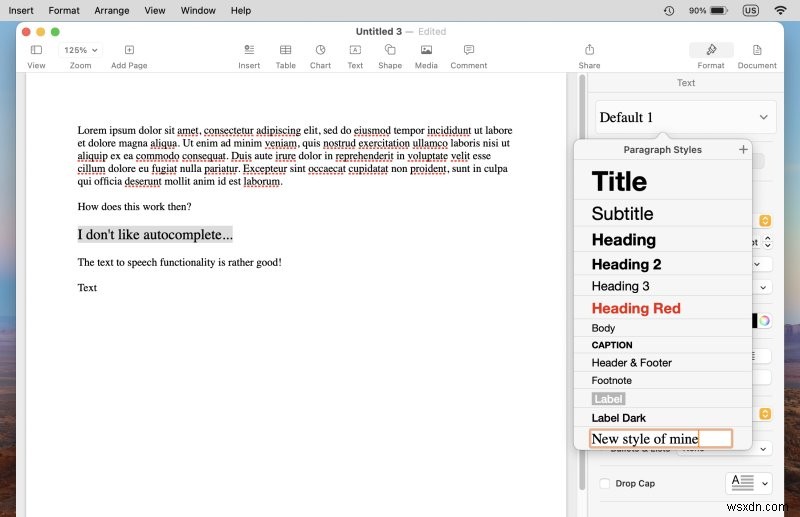Open the Zoom 125% dropdown
800x517 pixels.
[x=80, y=50]
